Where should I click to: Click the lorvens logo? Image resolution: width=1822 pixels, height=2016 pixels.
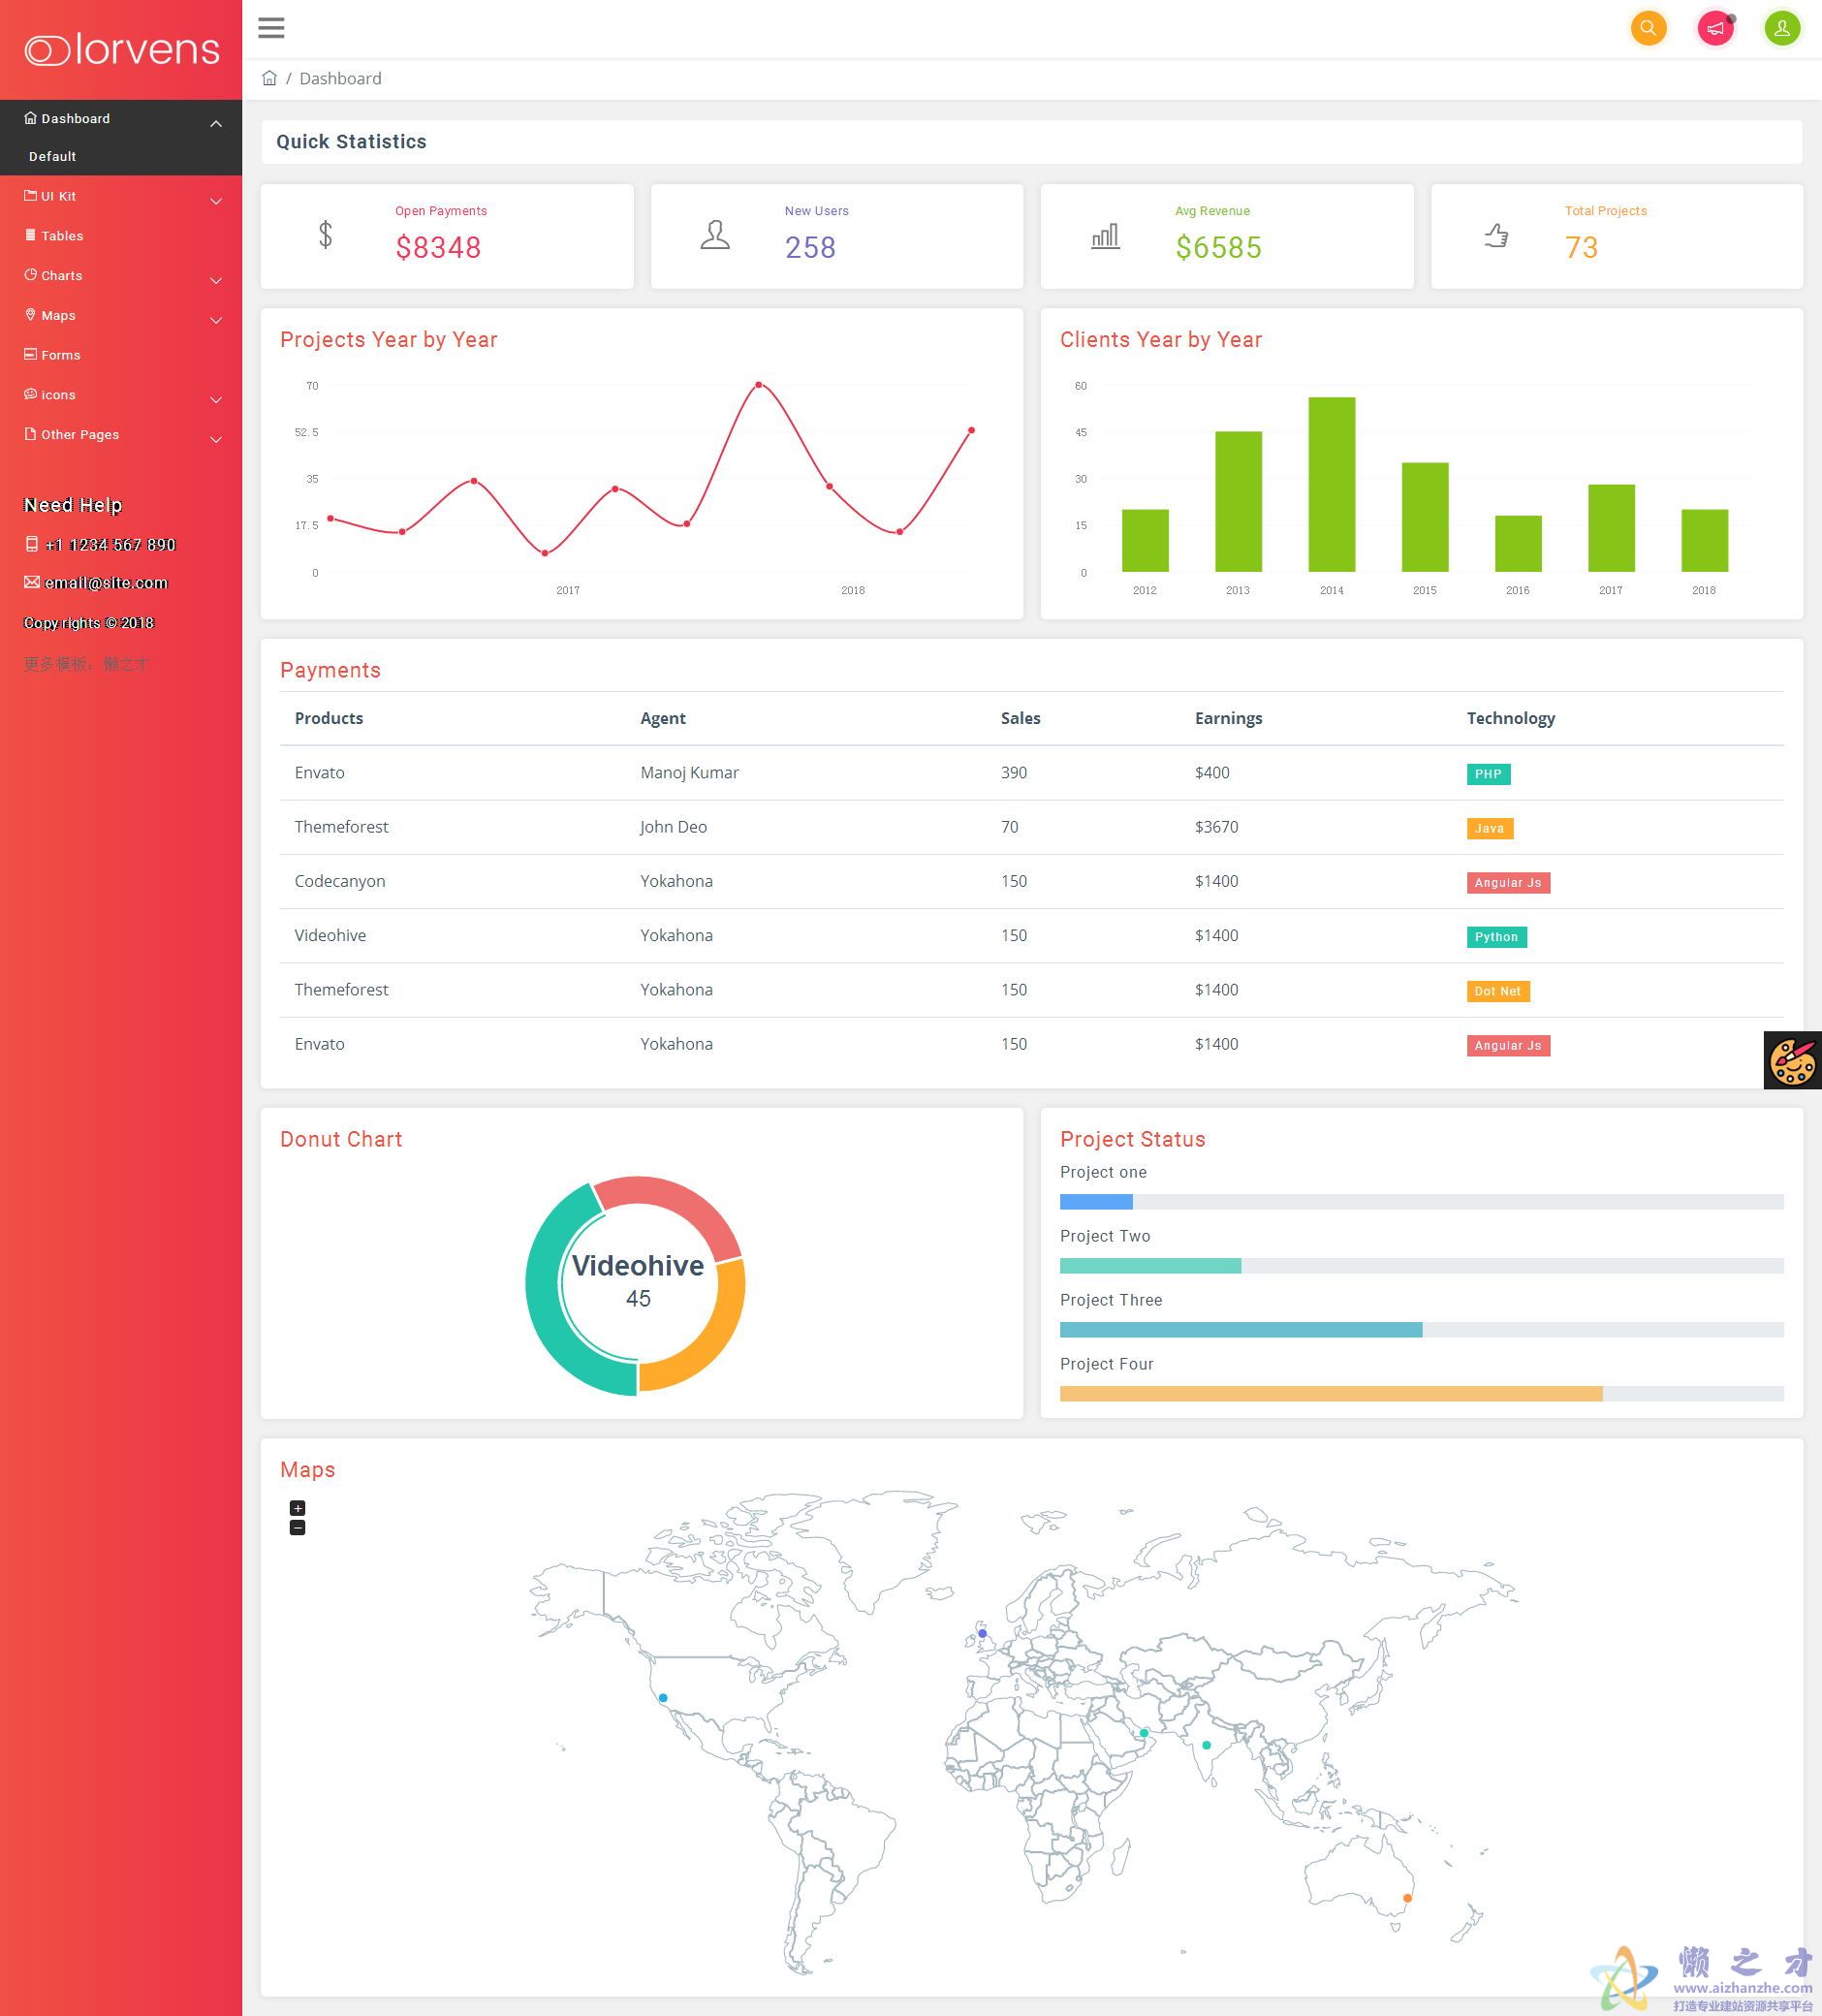tap(122, 50)
